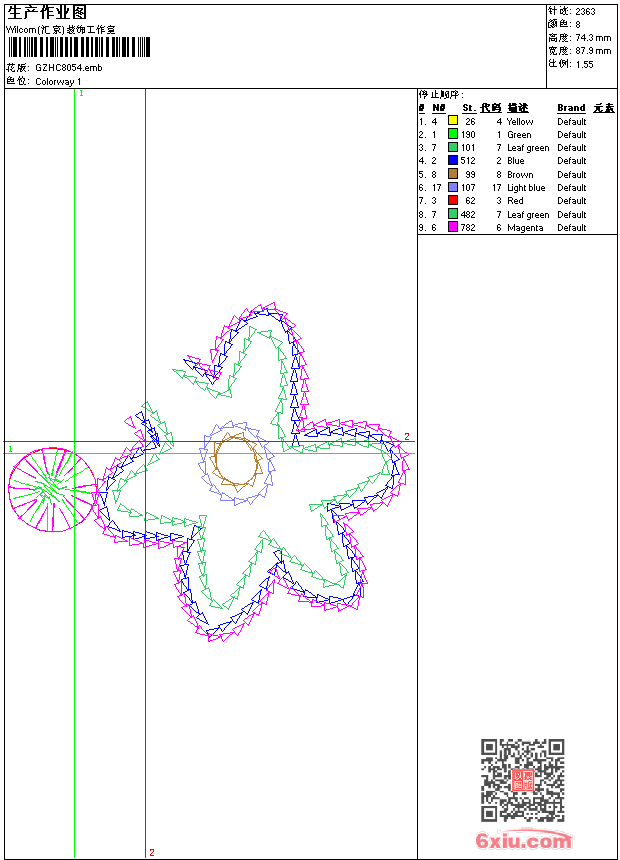
Task: Click the stitch count value 2363
Action: (x=585, y=12)
